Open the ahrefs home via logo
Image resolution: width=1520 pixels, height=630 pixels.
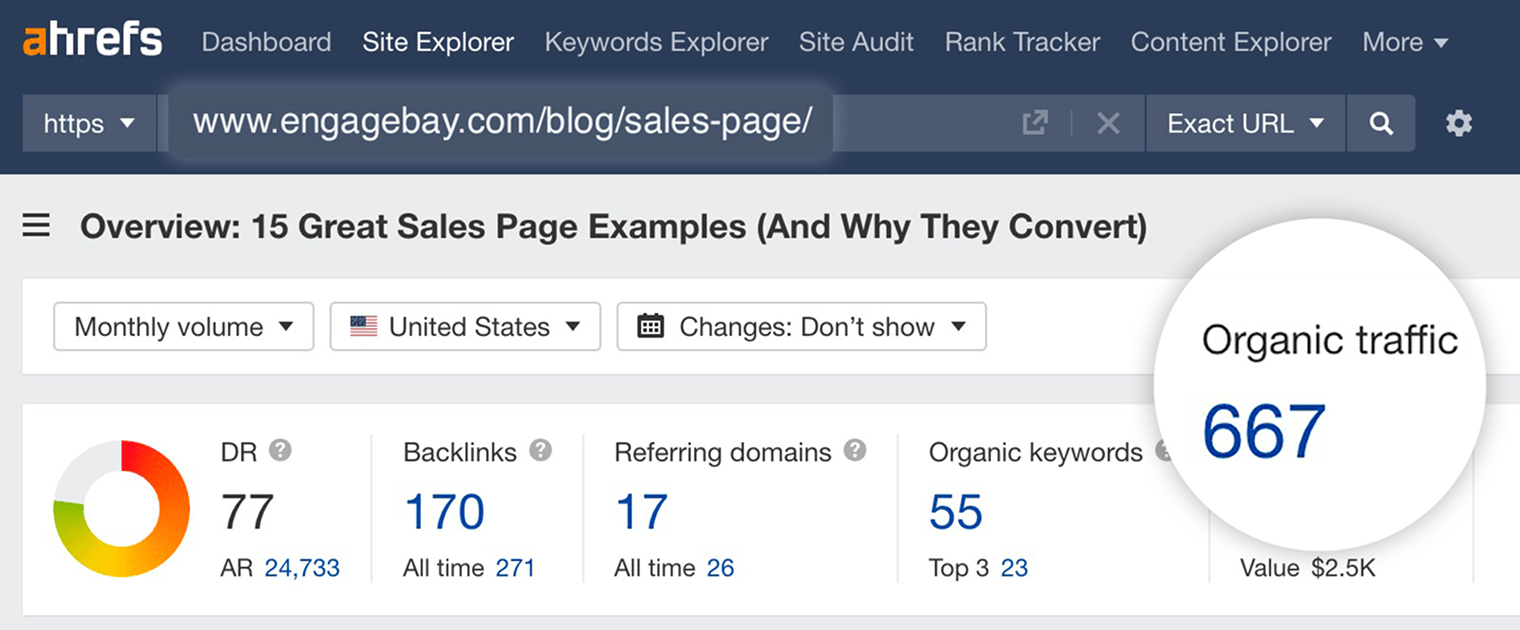tap(91, 40)
